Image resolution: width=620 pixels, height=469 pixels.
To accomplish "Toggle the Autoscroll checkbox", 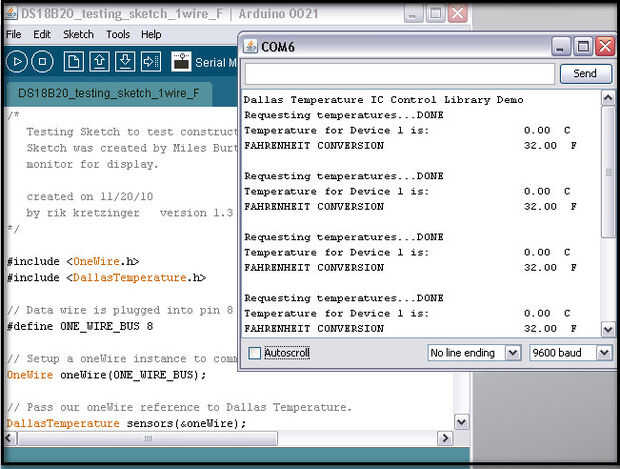I will point(255,353).
